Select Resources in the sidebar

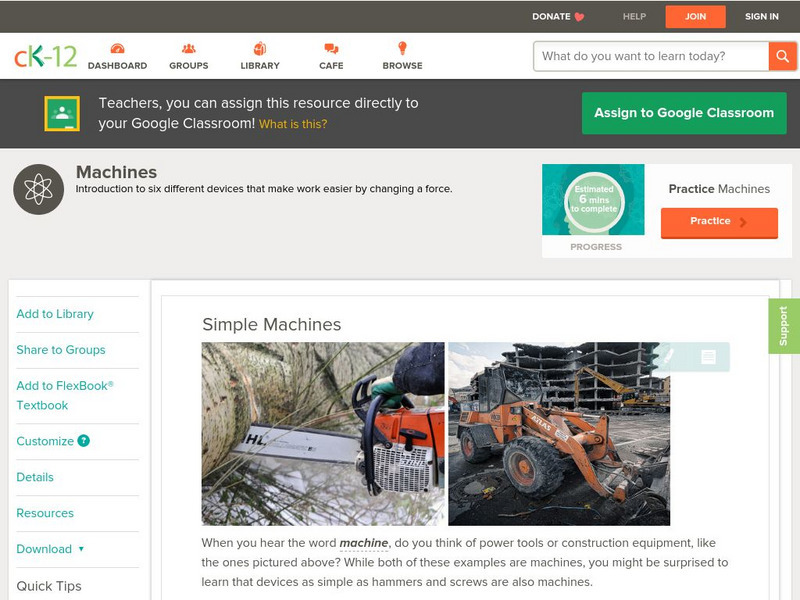pyautogui.click(x=45, y=513)
